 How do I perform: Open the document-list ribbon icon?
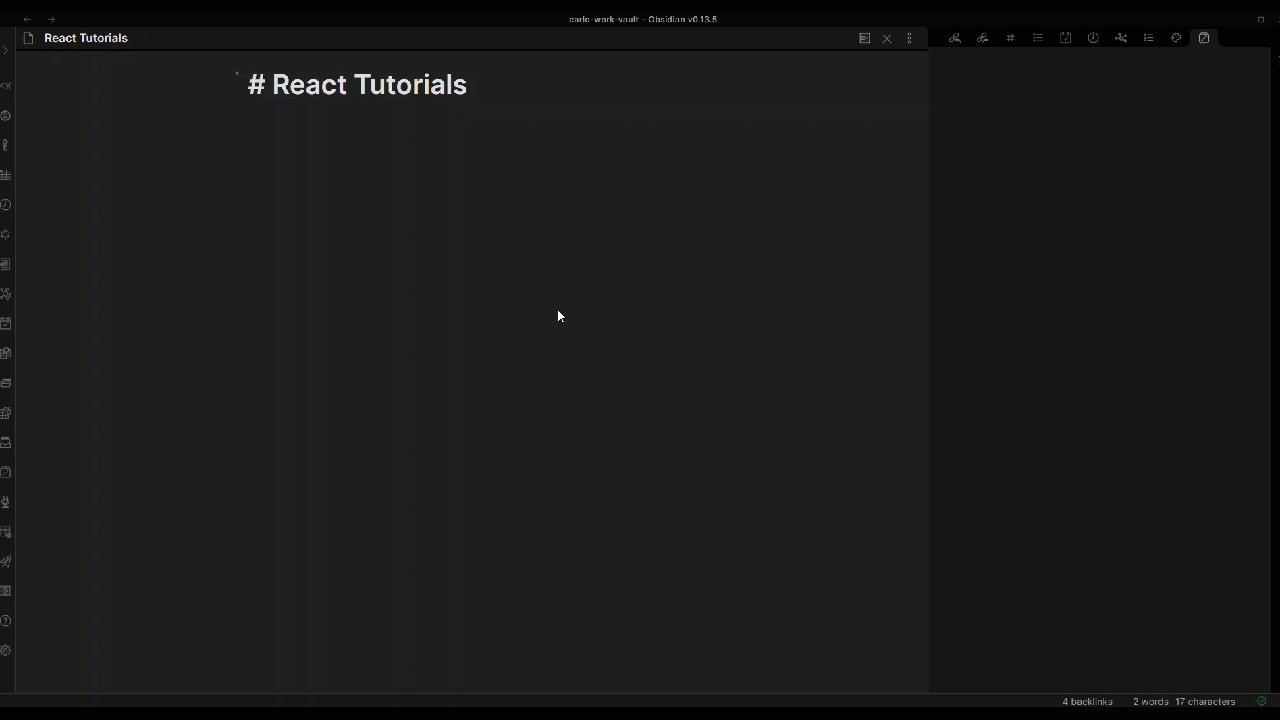[x=5, y=264]
